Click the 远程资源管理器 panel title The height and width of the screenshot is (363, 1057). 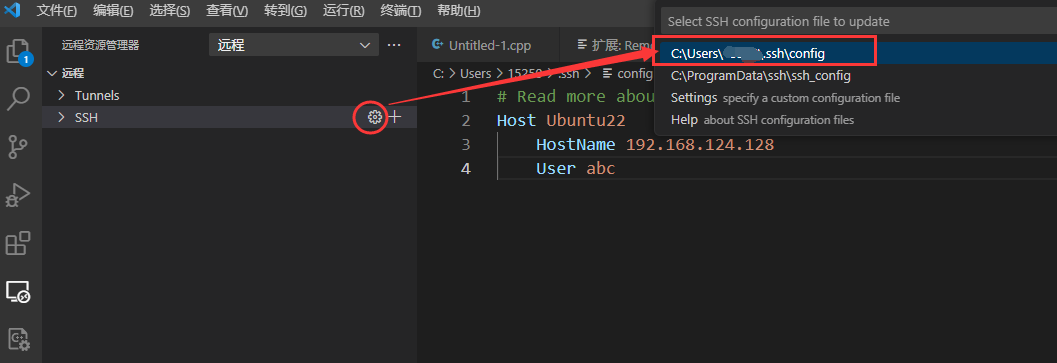(100, 45)
